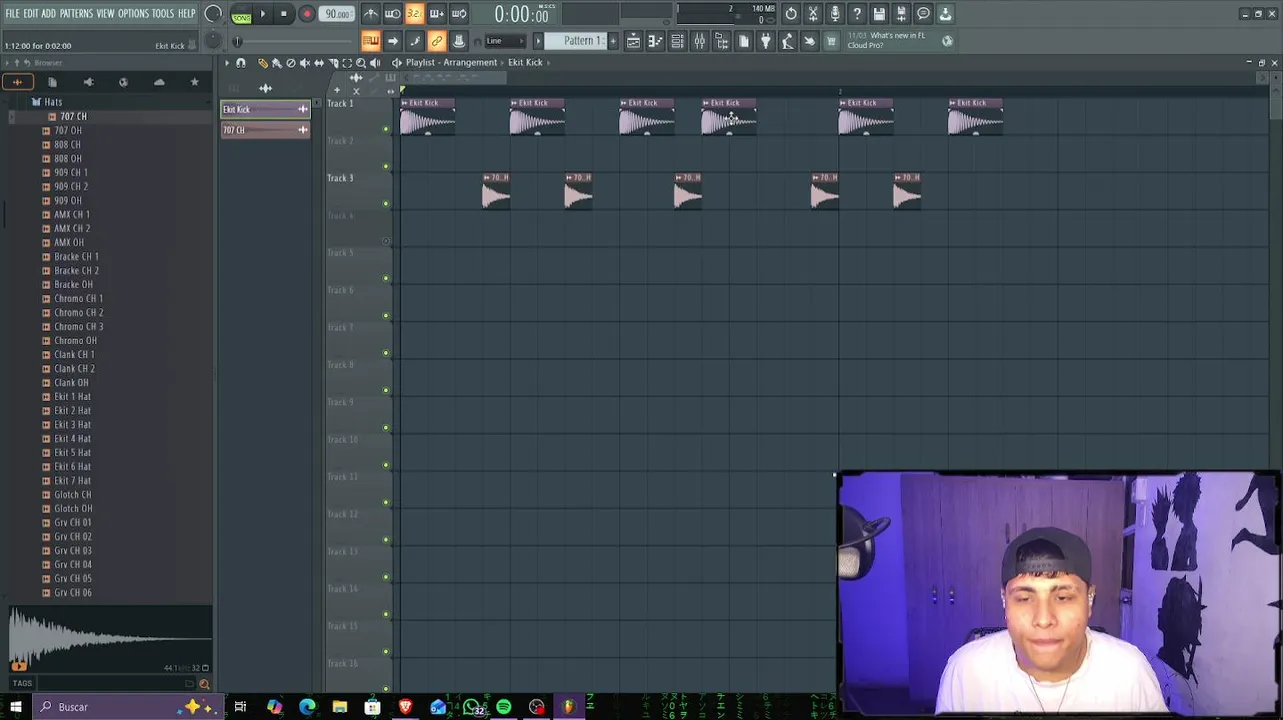1283x720 pixels.
Task: Select the Paint brush tool in playlist
Action: [277, 62]
